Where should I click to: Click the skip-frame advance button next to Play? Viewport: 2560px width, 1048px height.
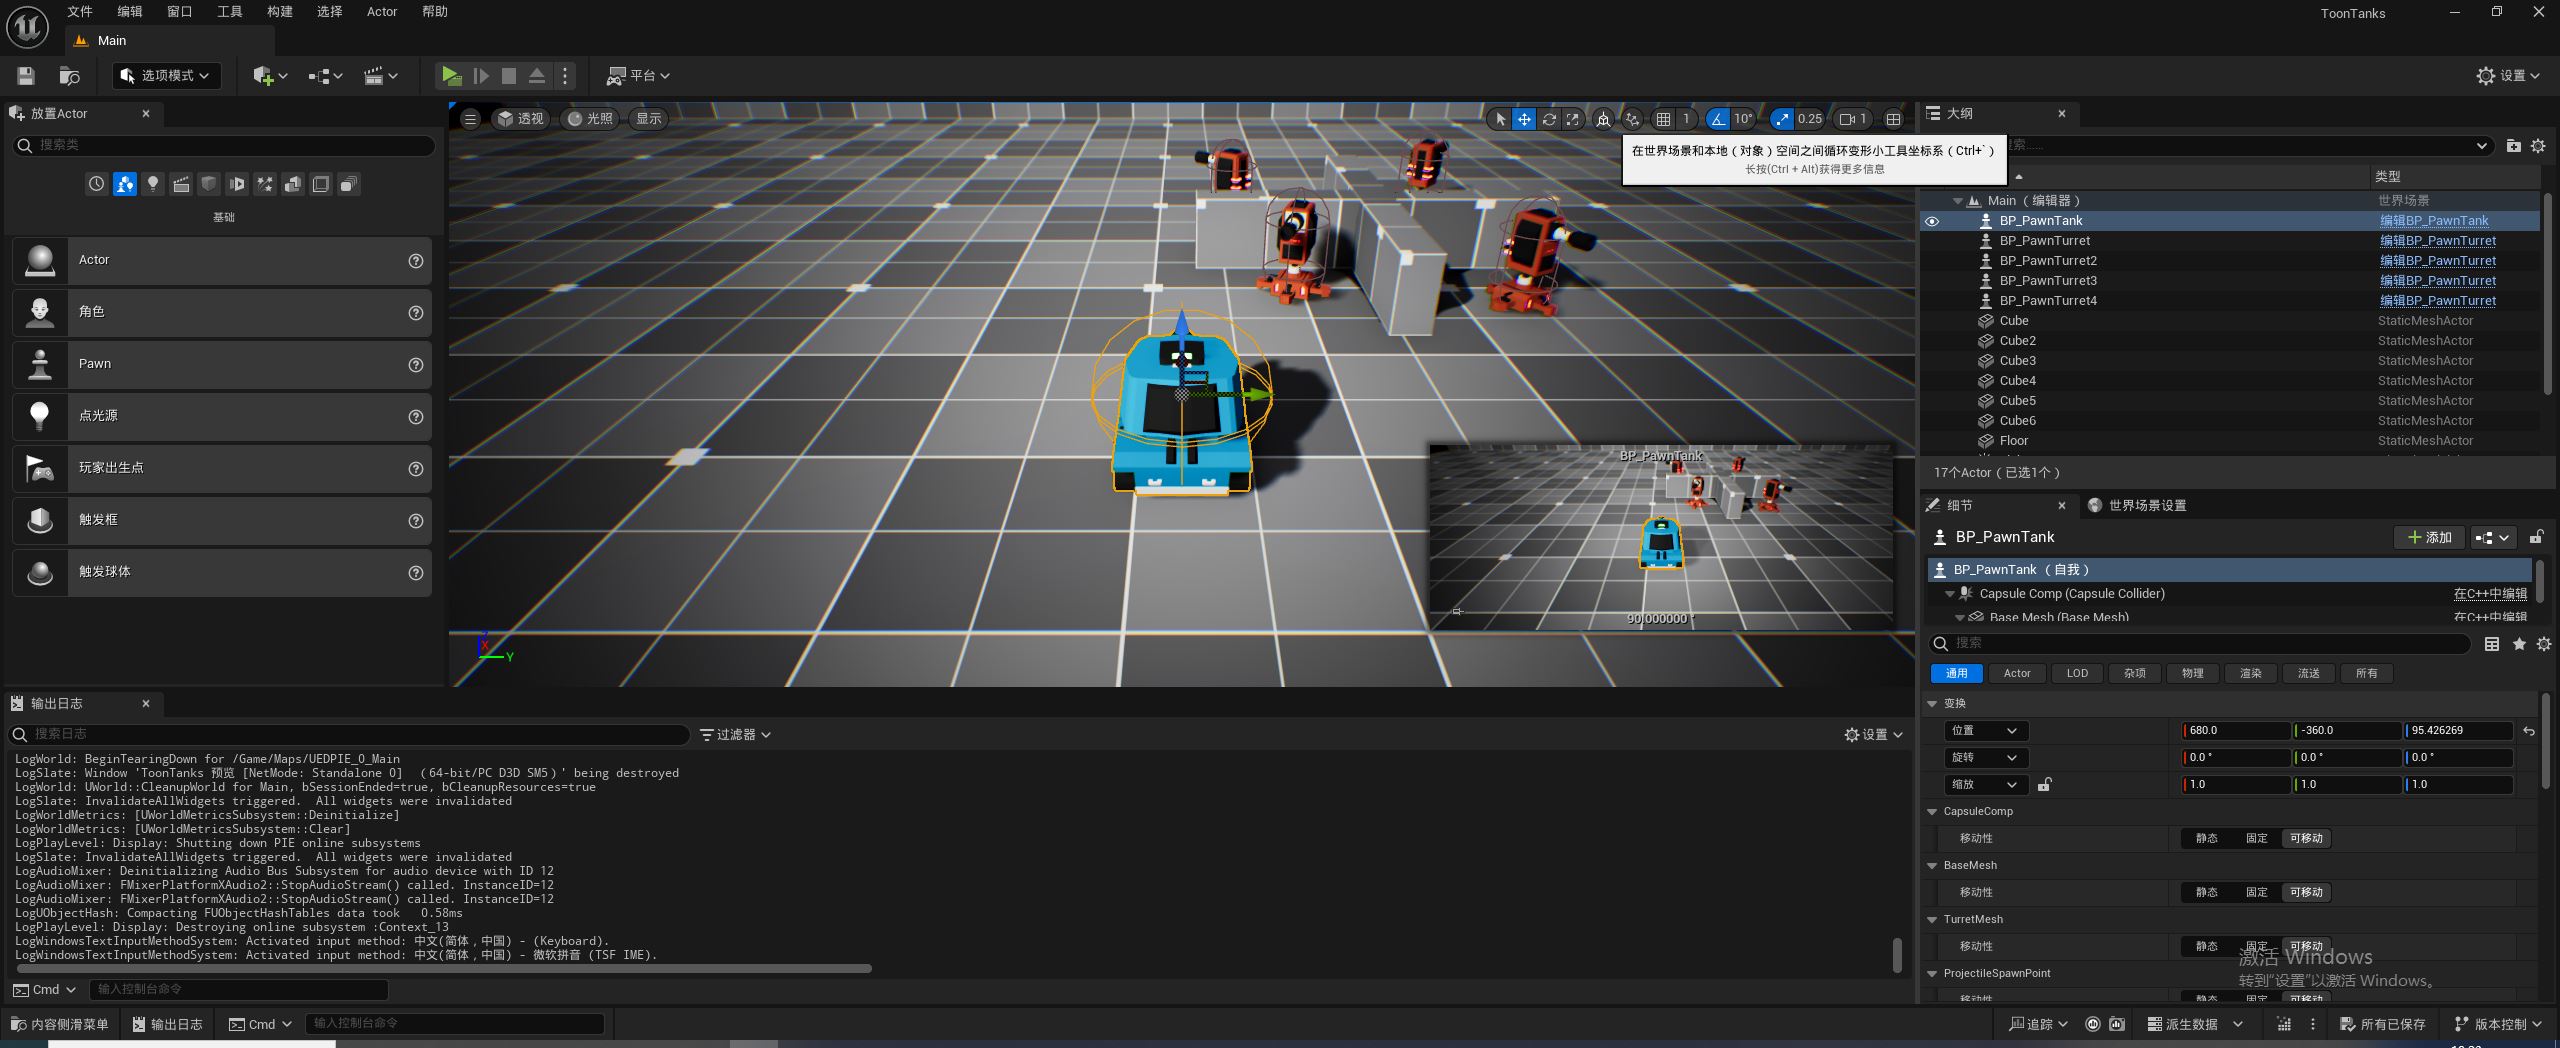(x=481, y=76)
